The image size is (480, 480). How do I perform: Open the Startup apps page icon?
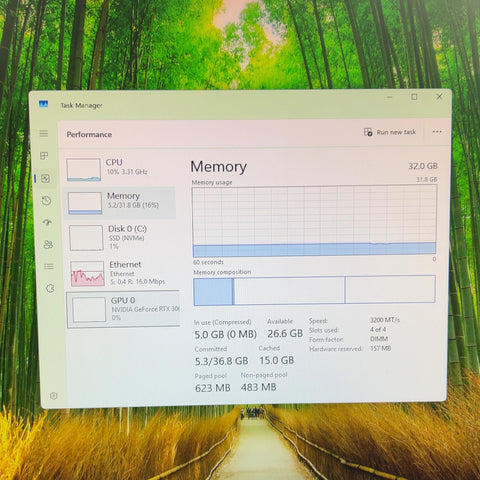(47, 222)
